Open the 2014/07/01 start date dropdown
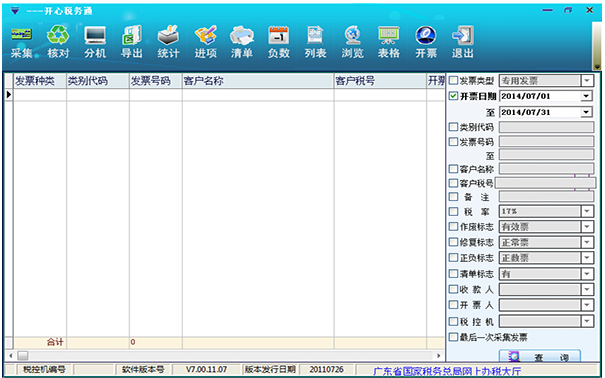The height and width of the screenshot is (378, 605). coord(586,96)
